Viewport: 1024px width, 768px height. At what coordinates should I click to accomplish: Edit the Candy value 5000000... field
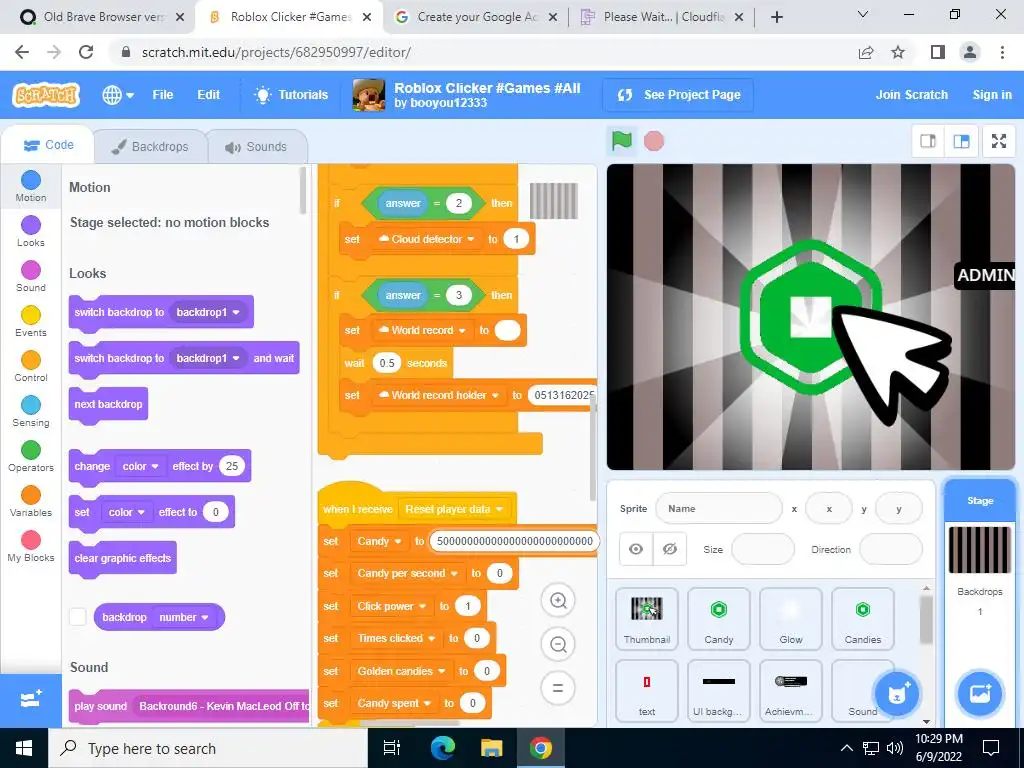pyautogui.click(x=514, y=541)
